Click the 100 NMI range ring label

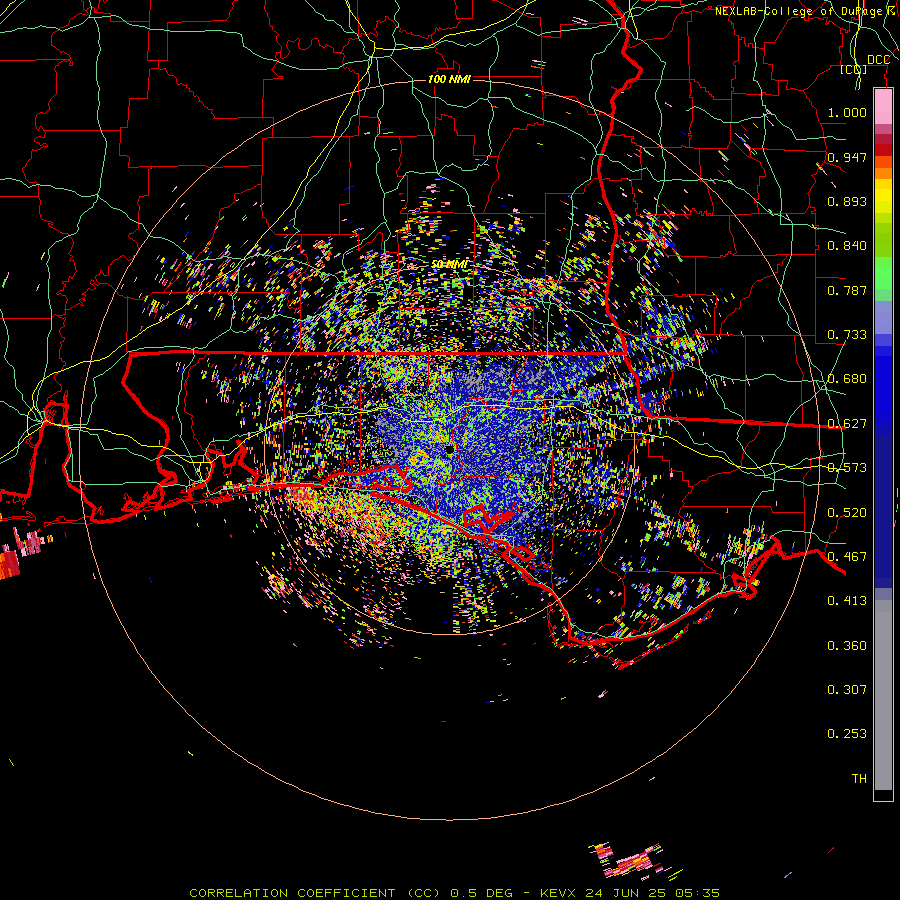click(449, 79)
